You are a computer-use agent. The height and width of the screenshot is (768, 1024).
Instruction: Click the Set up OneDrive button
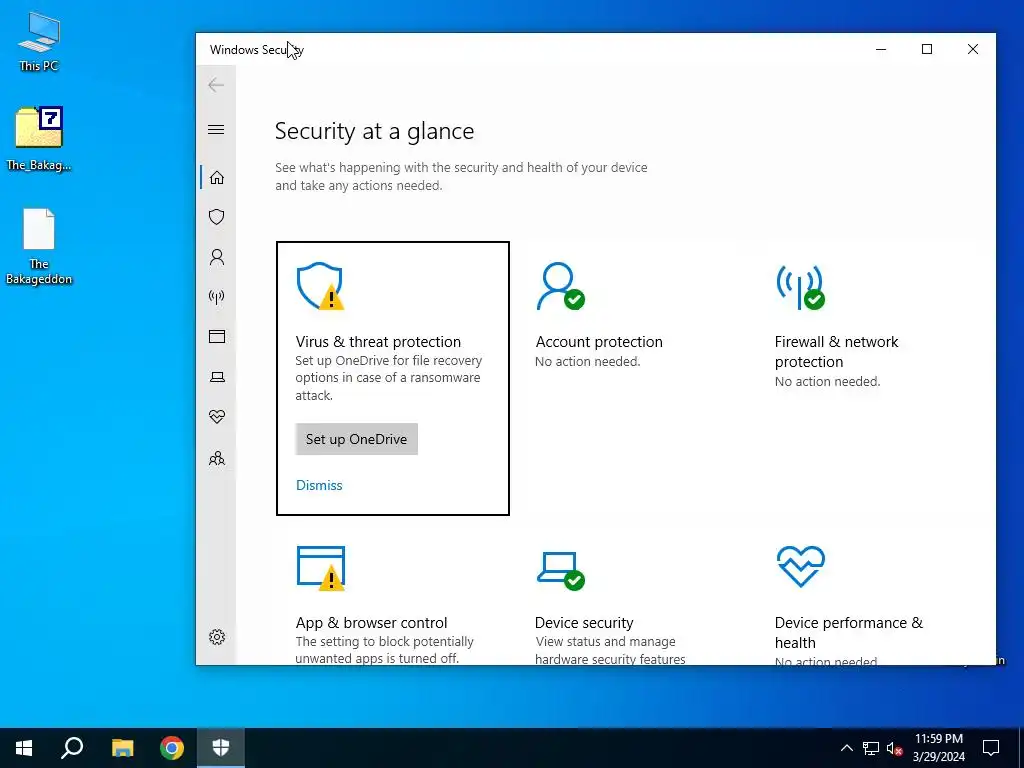tap(357, 439)
